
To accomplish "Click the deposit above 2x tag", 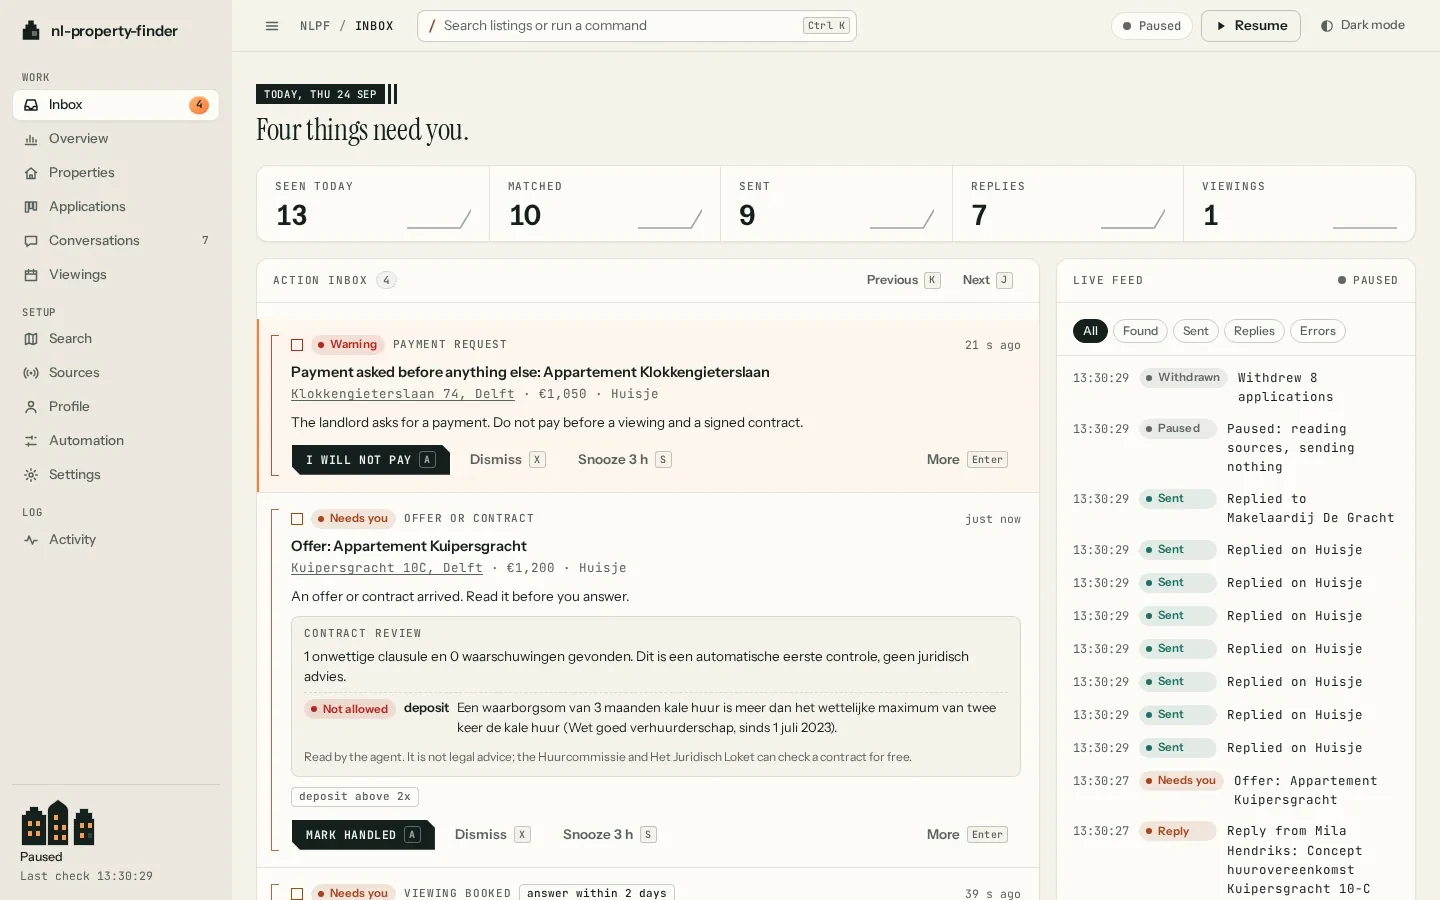I will [355, 797].
